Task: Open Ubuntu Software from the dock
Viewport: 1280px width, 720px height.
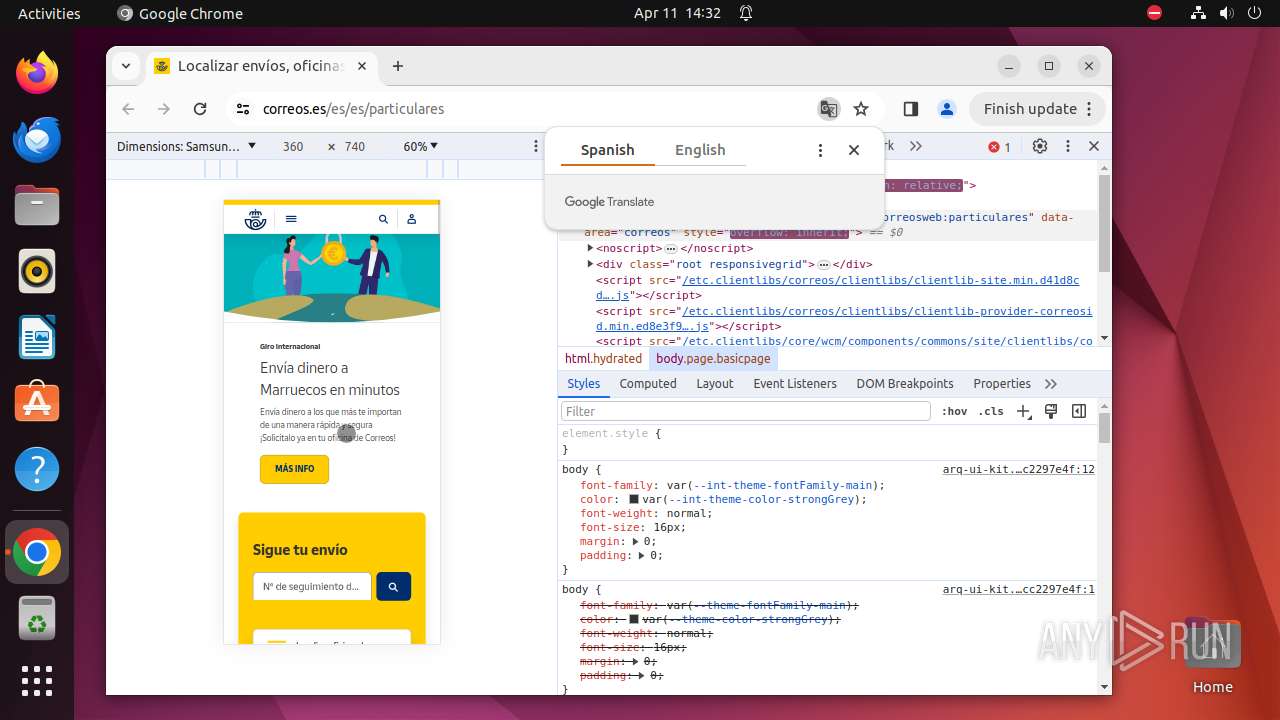Action: 37,403
